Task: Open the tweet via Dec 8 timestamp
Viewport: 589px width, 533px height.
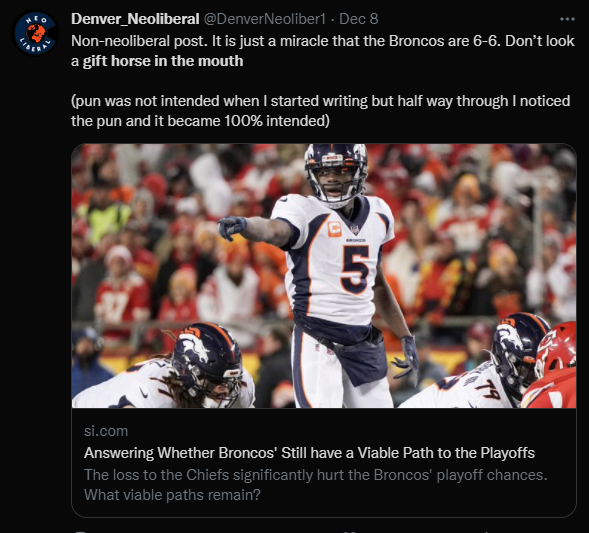Action: coord(358,19)
